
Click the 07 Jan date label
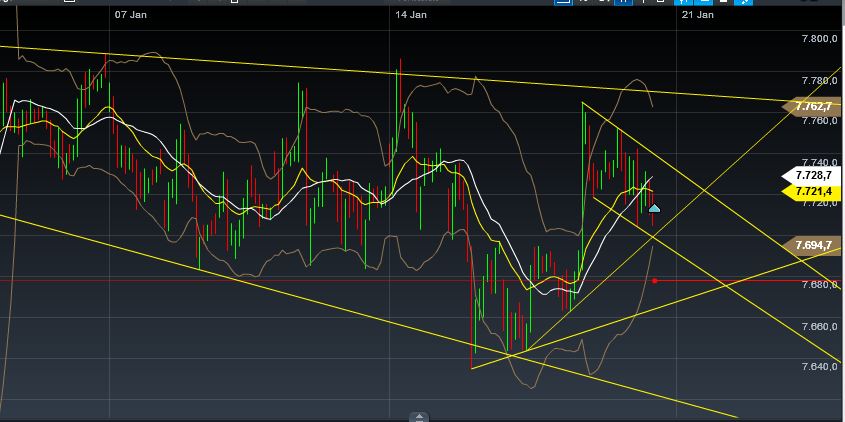(131, 15)
